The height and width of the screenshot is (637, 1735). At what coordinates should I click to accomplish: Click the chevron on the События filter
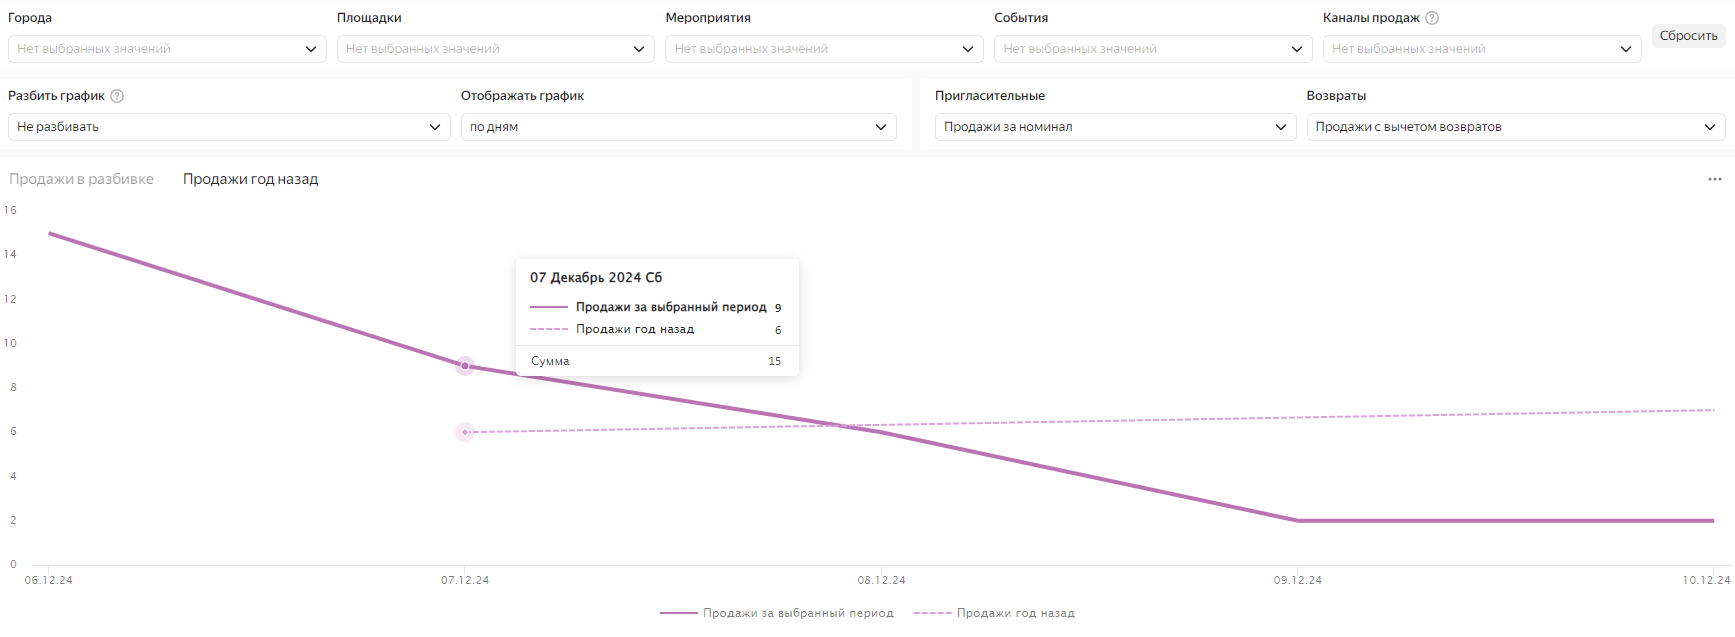(x=1296, y=48)
